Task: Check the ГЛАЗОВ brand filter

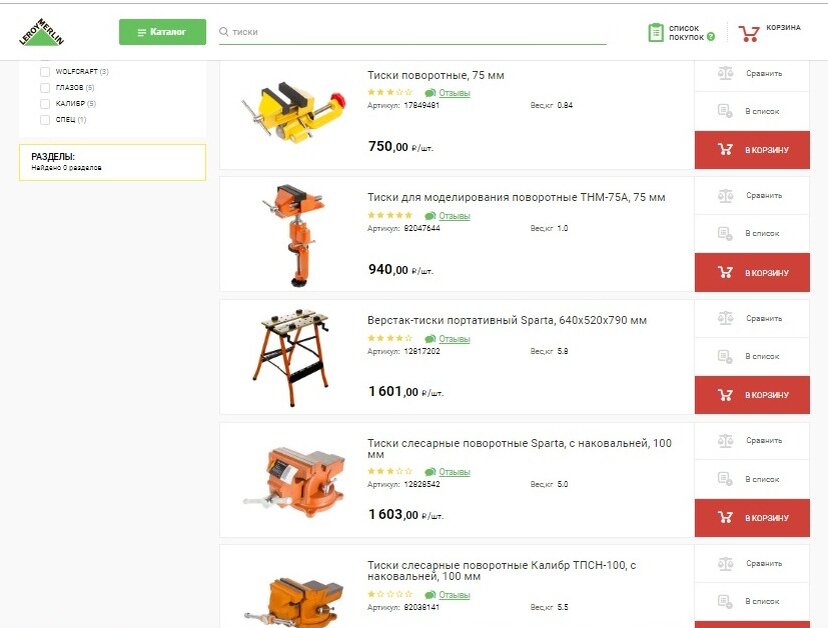Action: click(x=45, y=88)
